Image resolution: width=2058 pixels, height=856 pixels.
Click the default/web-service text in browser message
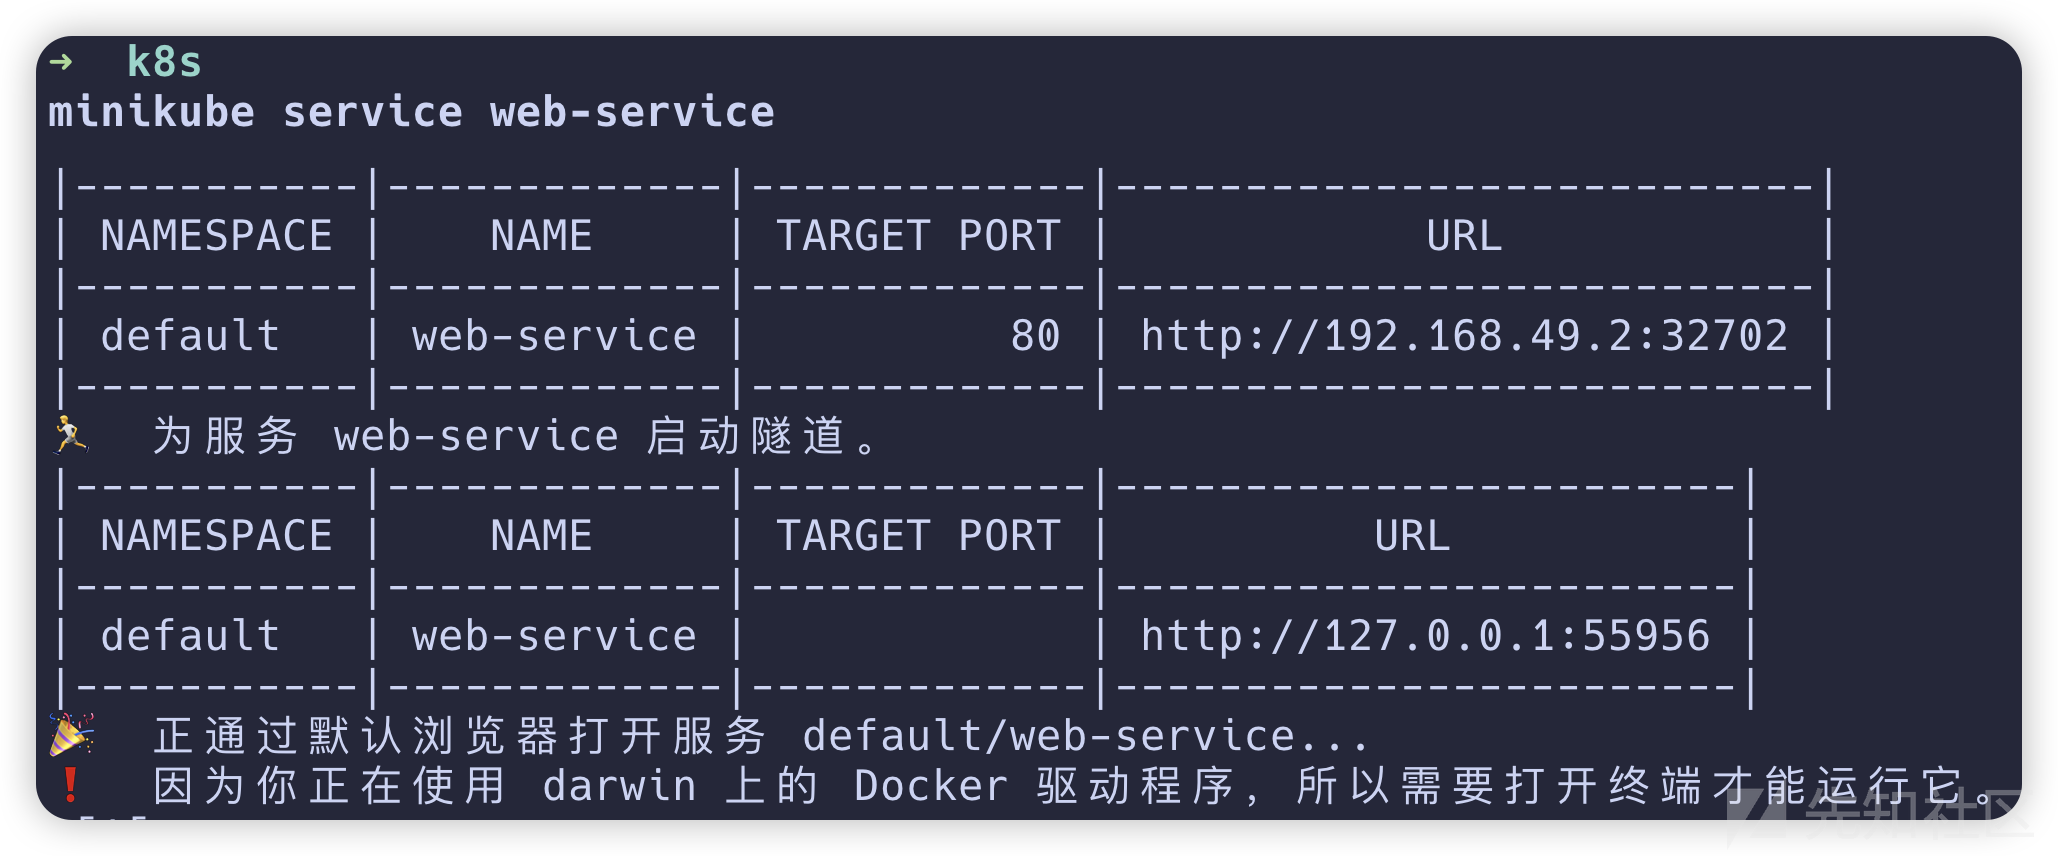pyautogui.click(x=1049, y=736)
